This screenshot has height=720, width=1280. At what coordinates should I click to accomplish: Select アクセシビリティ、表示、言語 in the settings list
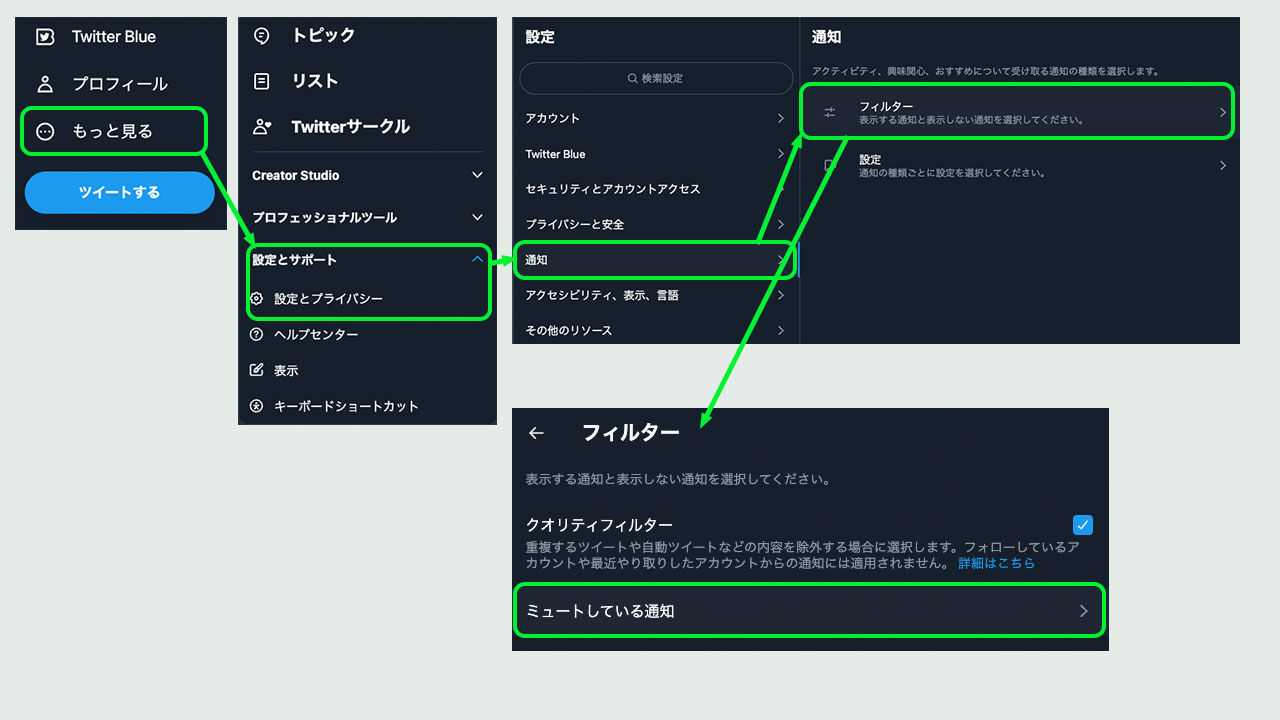[655, 295]
